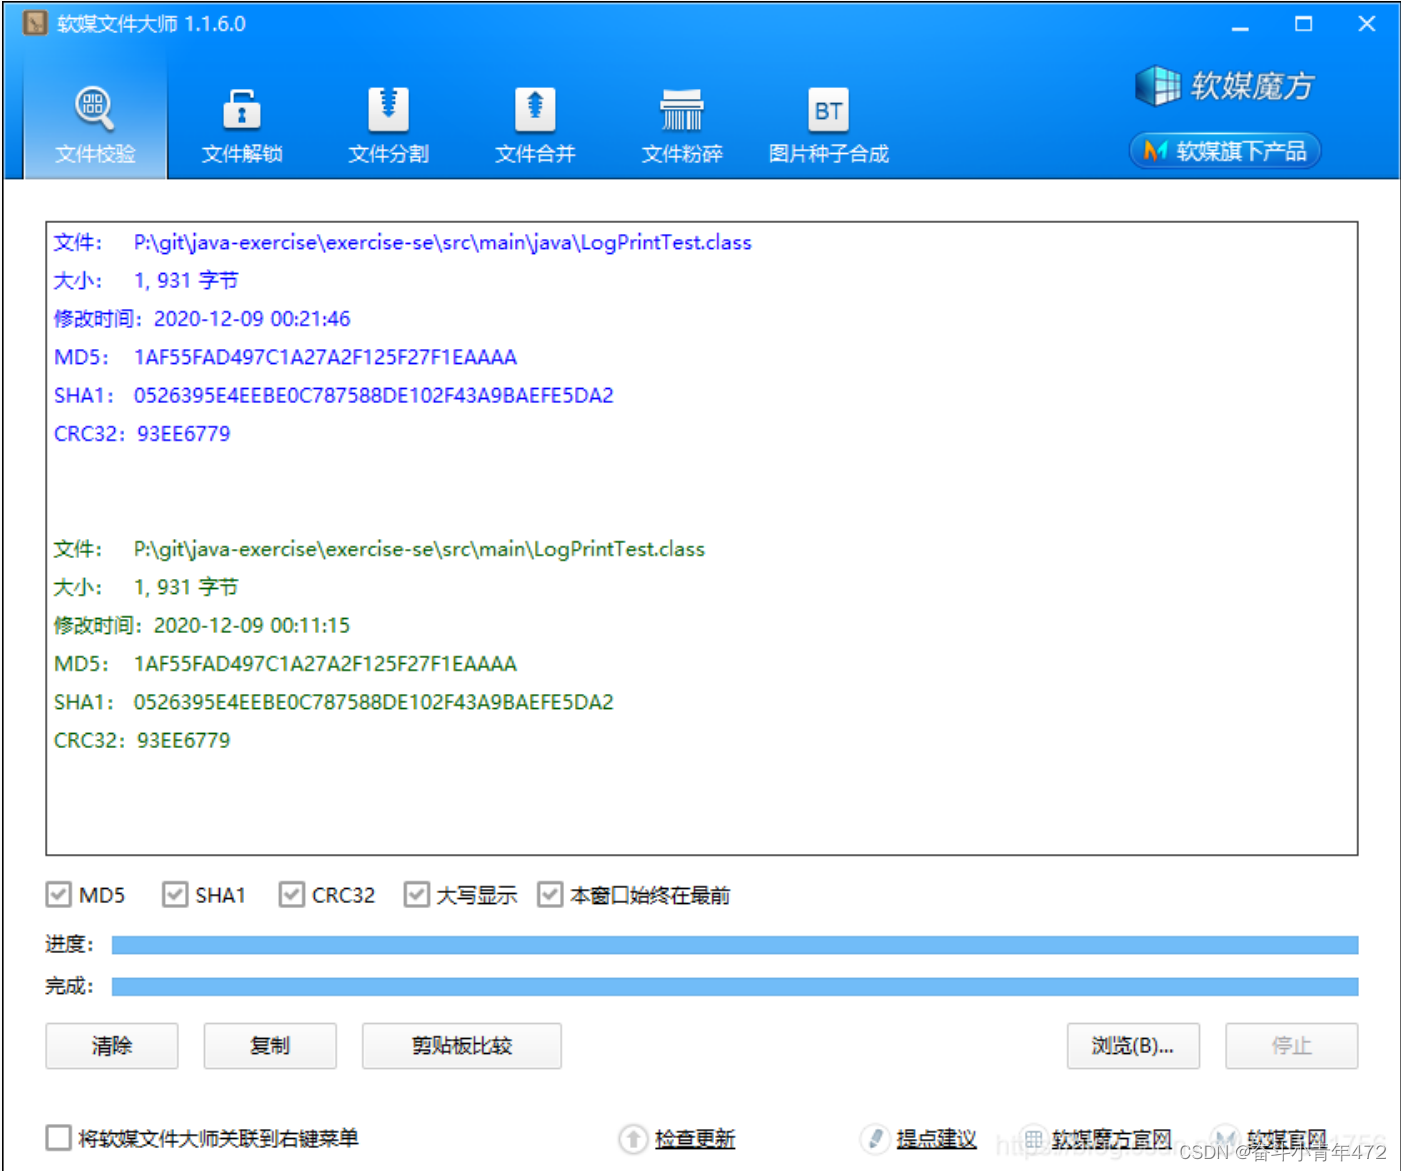Enable 将软媒文件大师关联到右键菜单 option

58,1137
